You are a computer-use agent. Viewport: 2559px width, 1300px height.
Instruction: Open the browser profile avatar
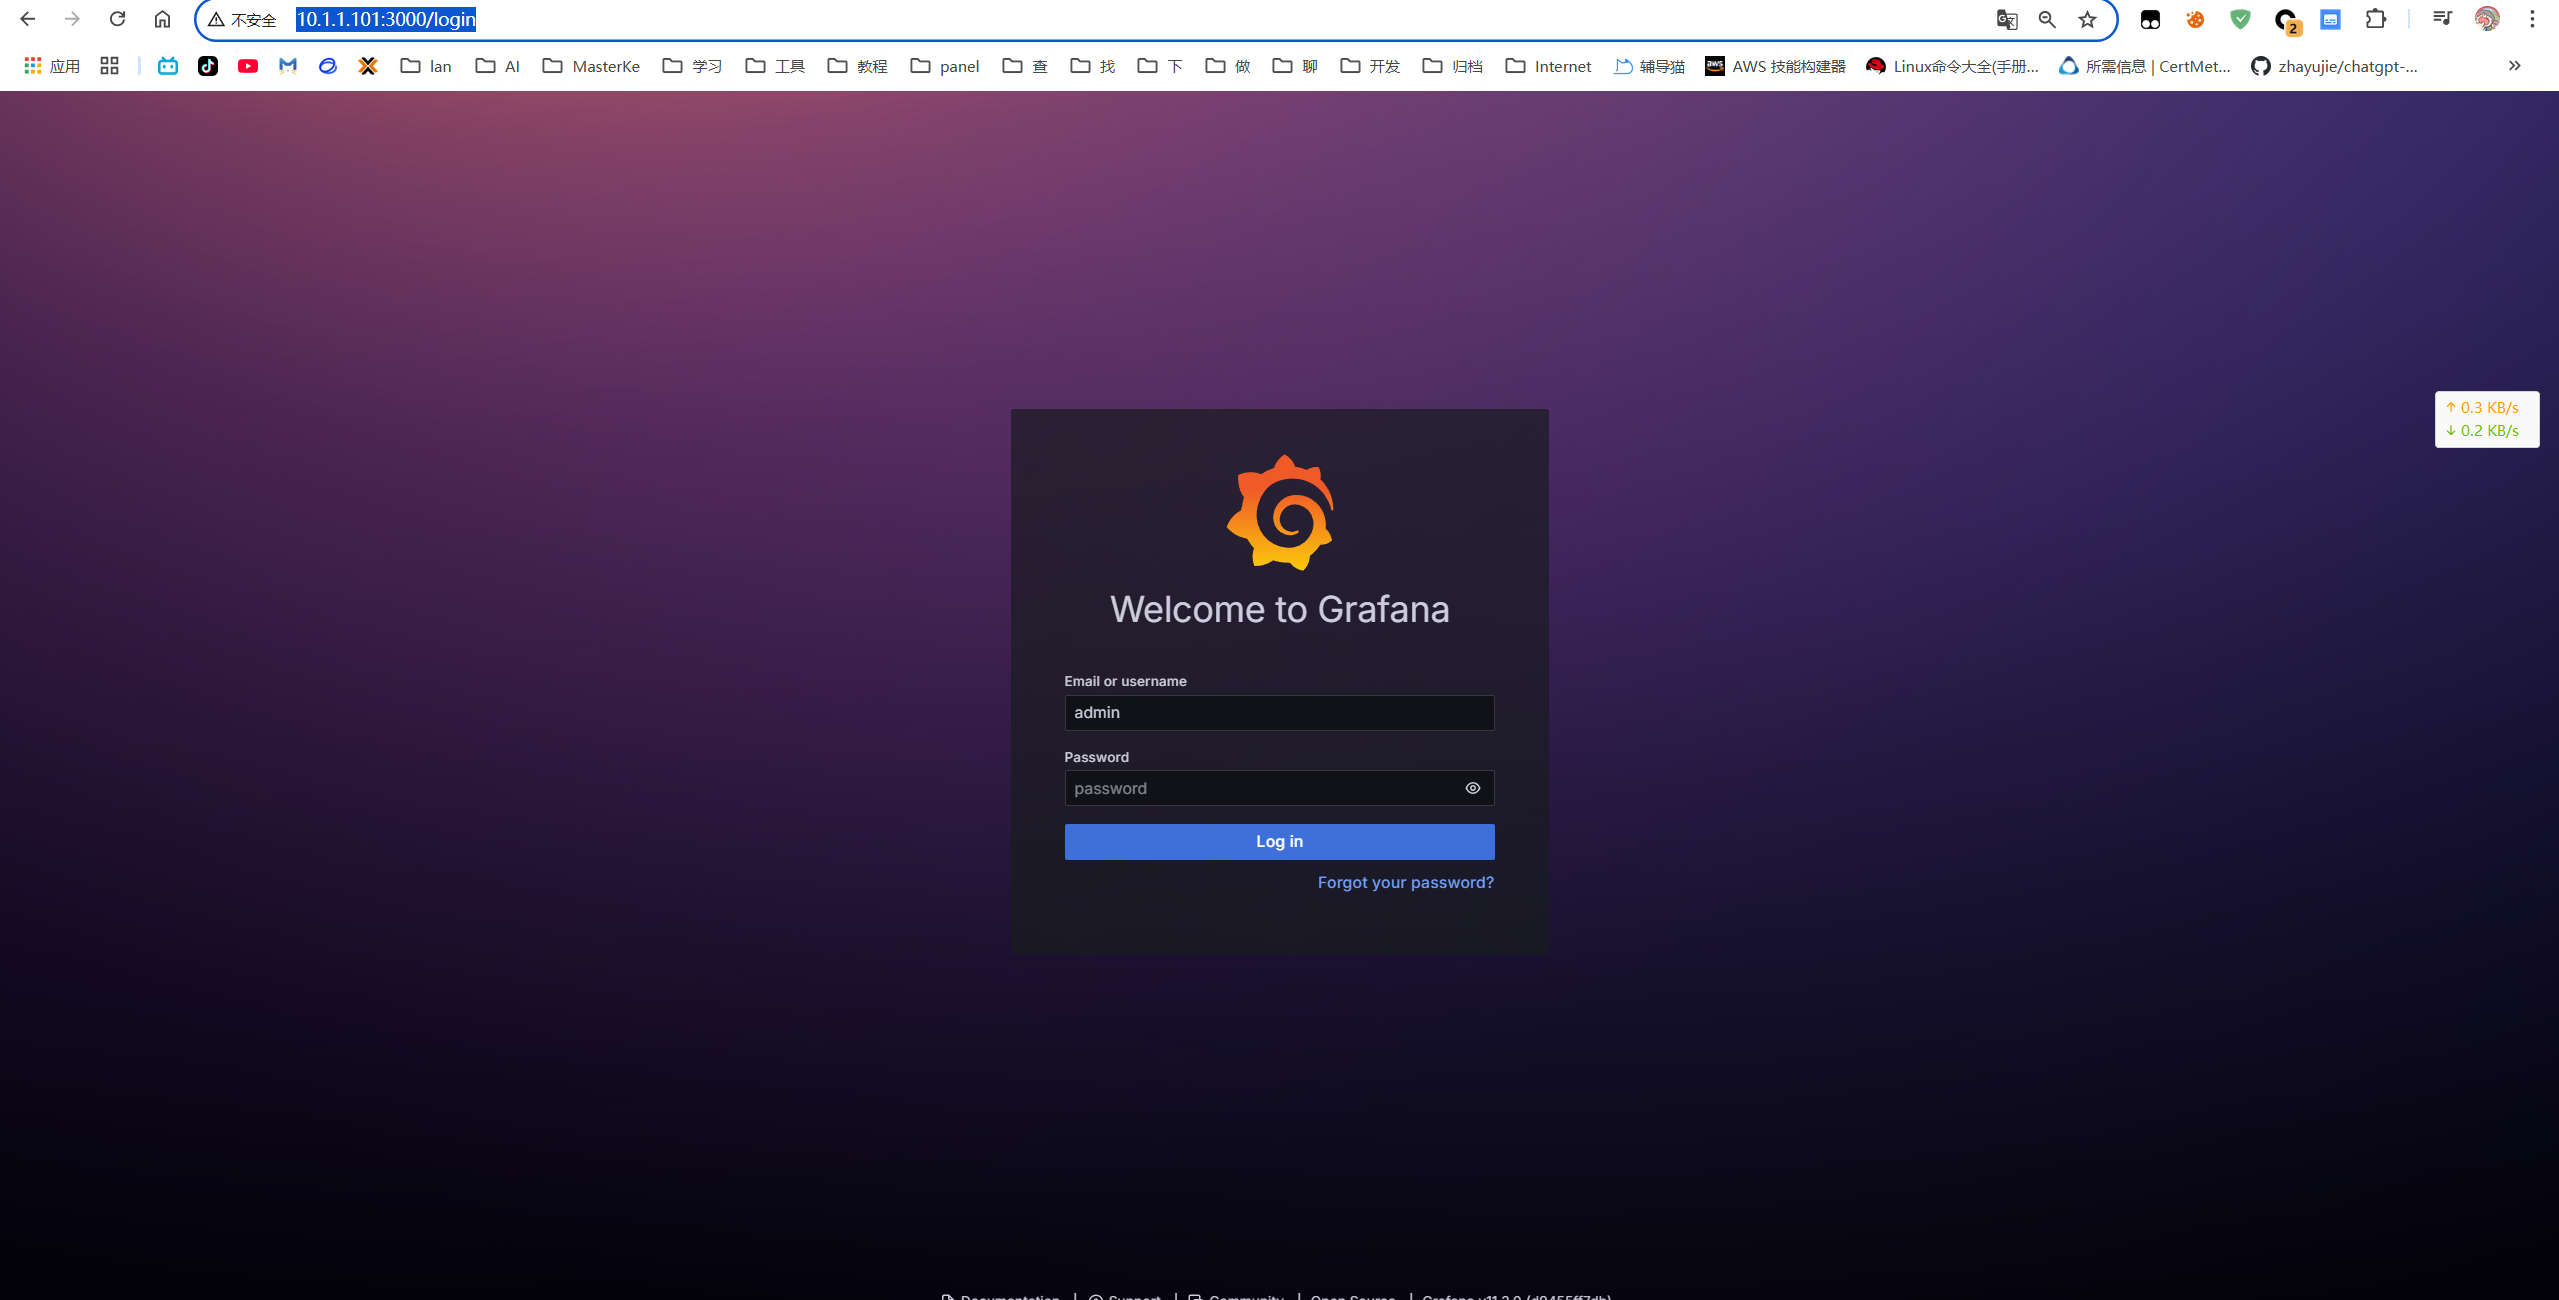[2487, 19]
